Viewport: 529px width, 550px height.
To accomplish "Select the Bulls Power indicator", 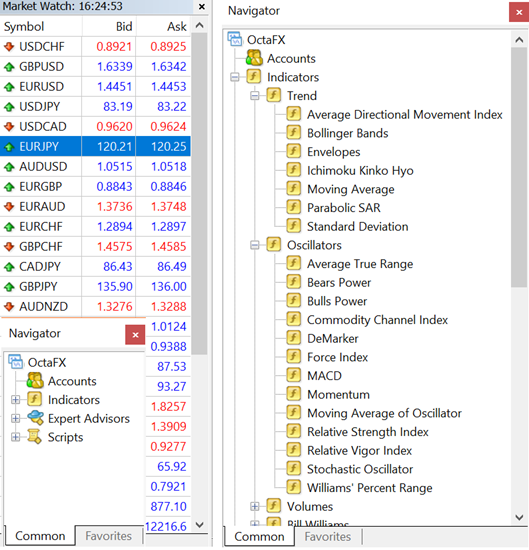I will click(337, 301).
